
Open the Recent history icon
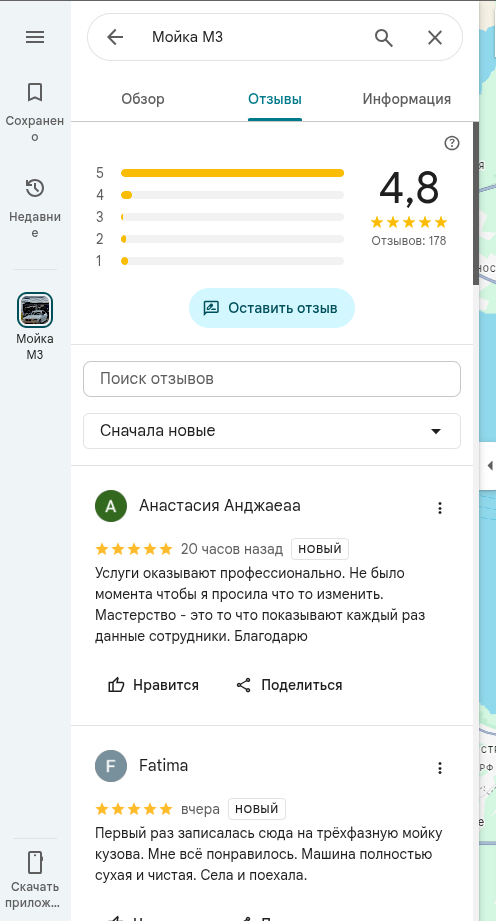point(35,189)
